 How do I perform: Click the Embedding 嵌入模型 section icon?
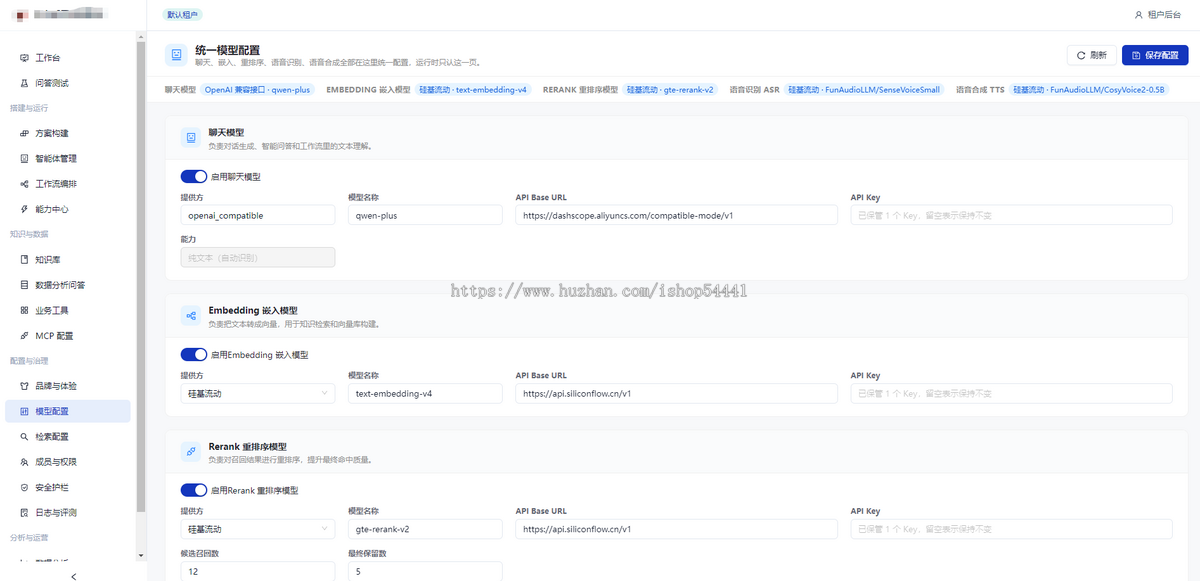tap(190, 316)
